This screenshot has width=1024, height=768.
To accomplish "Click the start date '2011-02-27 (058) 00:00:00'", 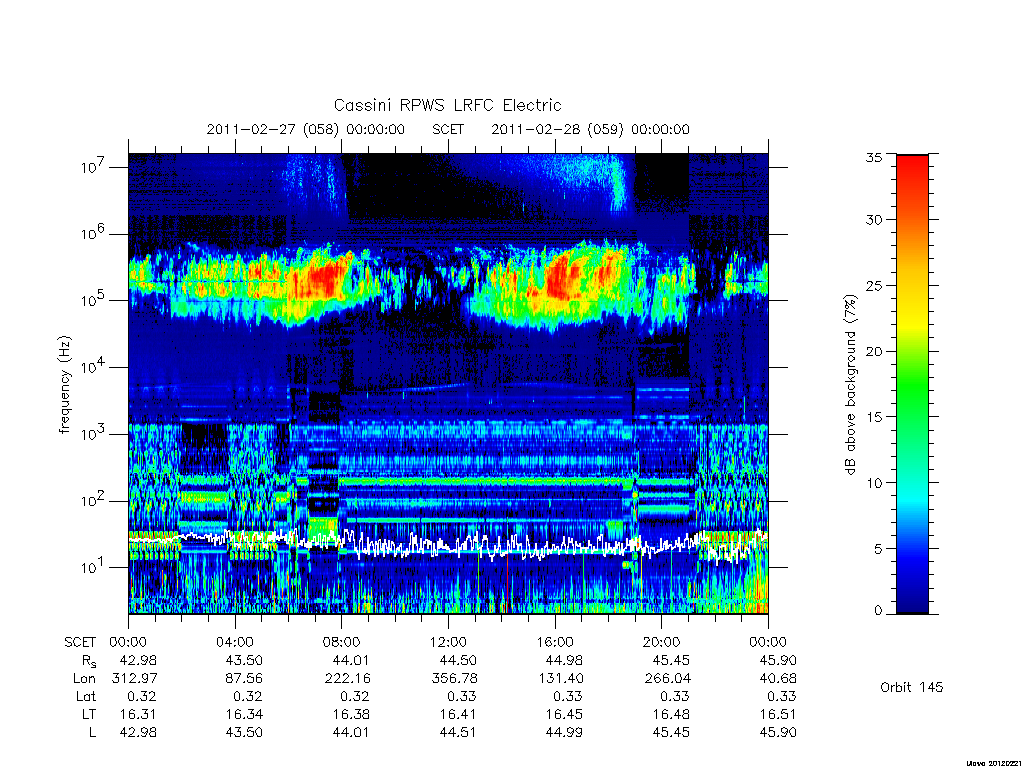I will point(306,129).
